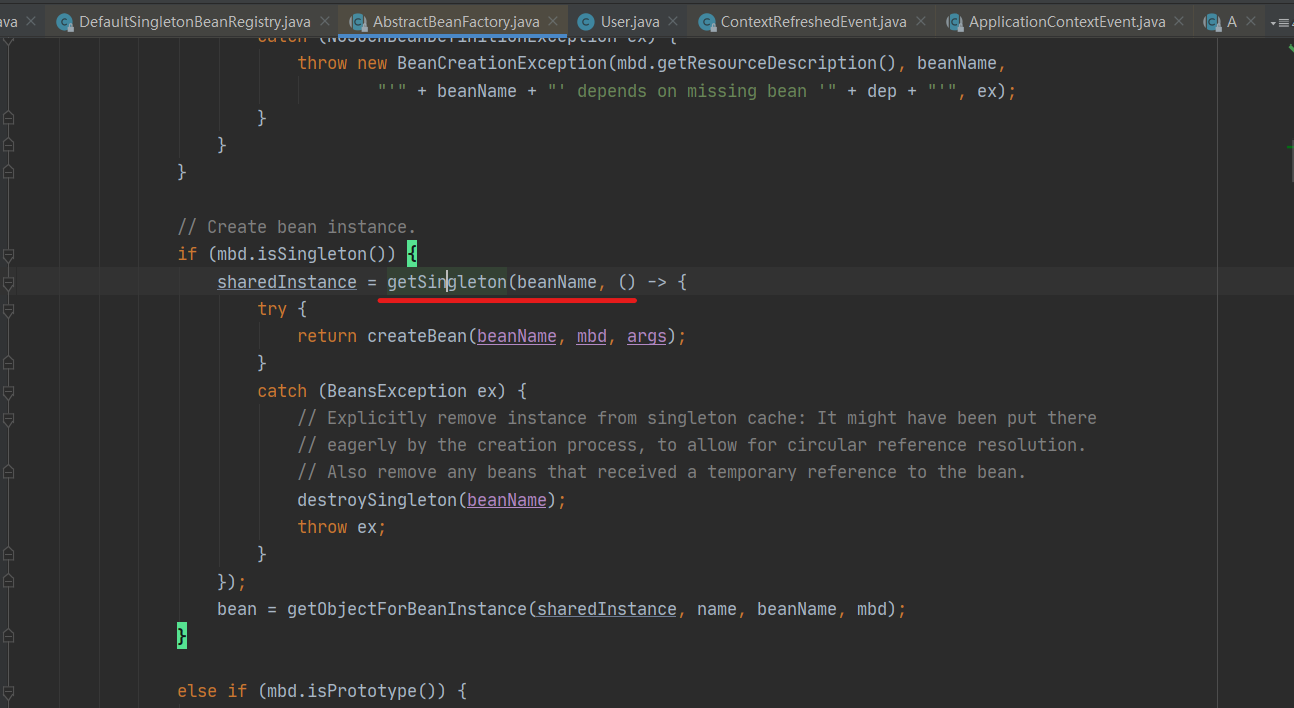Click the highlighted closing brace before else if
This screenshot has height=708, width=1294.
click(x=182, y=635)
